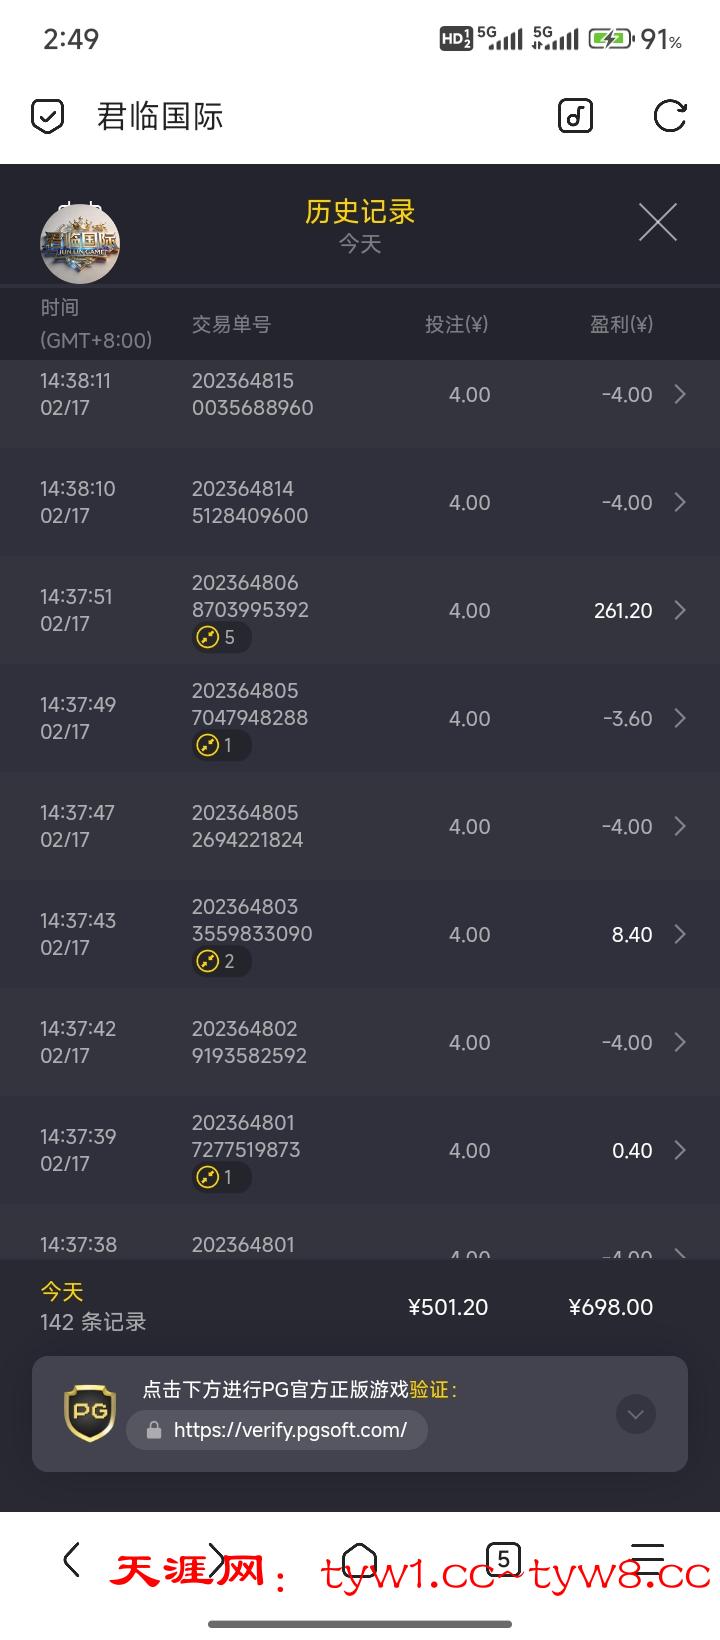Expand the 14:38:11 transaction row

coord(680,394)
